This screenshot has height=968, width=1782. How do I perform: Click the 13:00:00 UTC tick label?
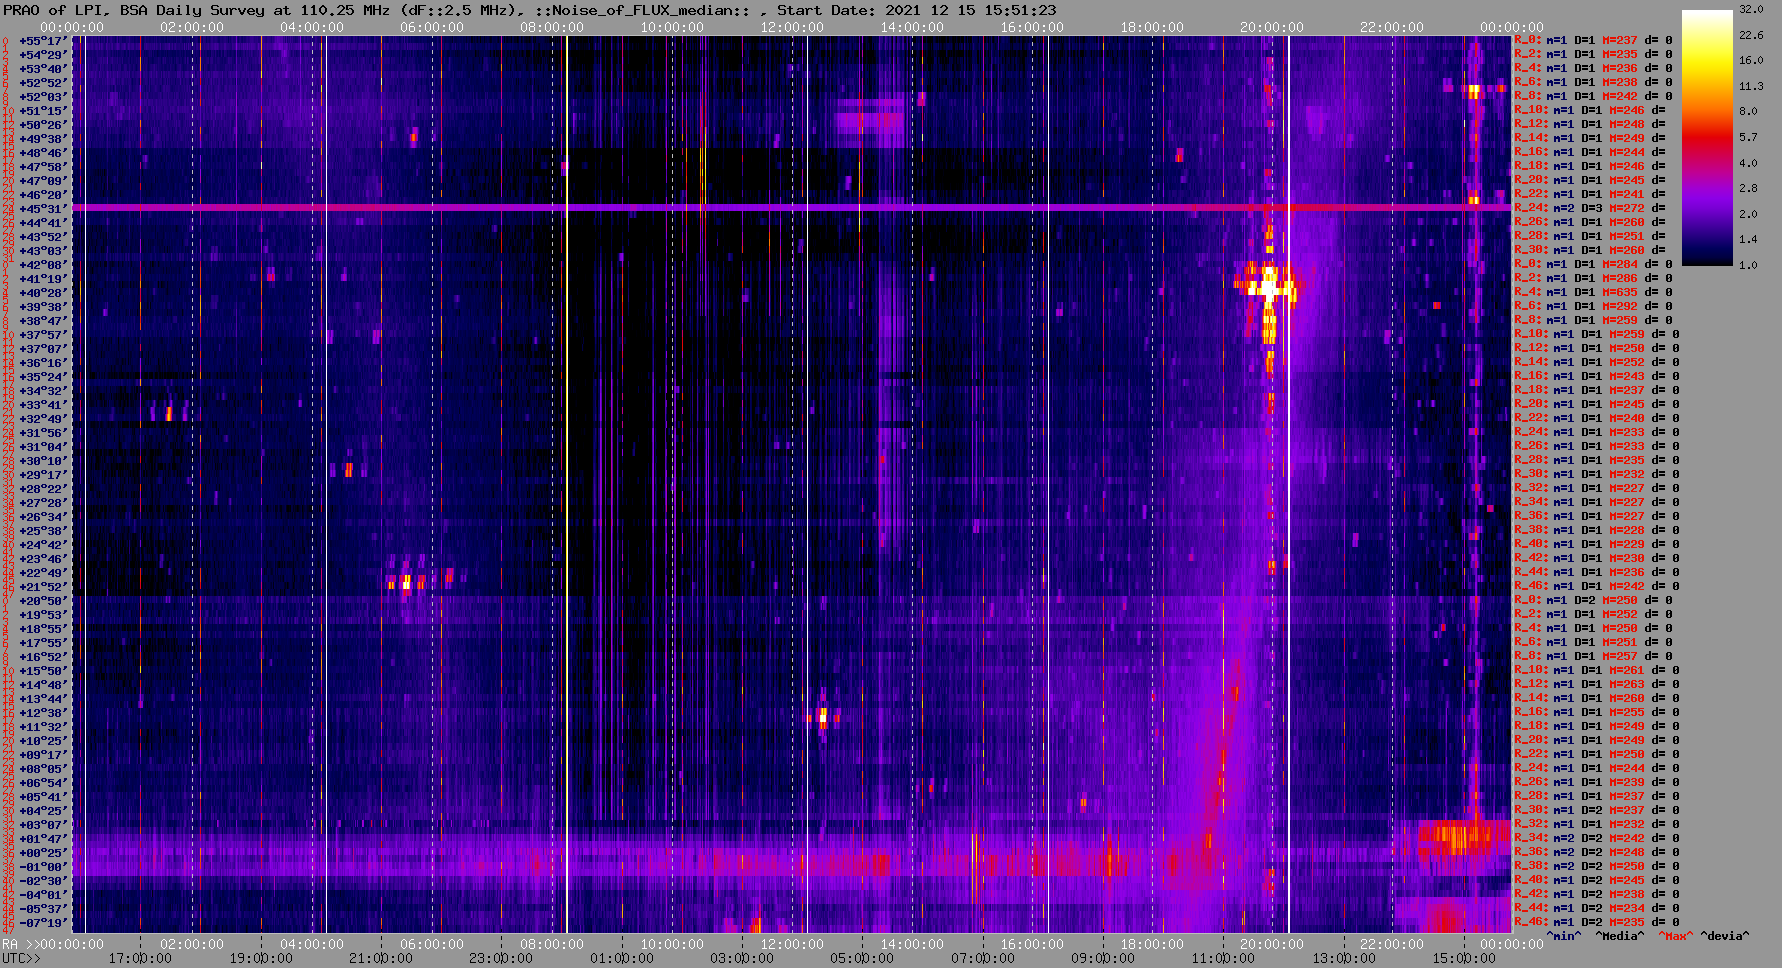coord(1344,958)
